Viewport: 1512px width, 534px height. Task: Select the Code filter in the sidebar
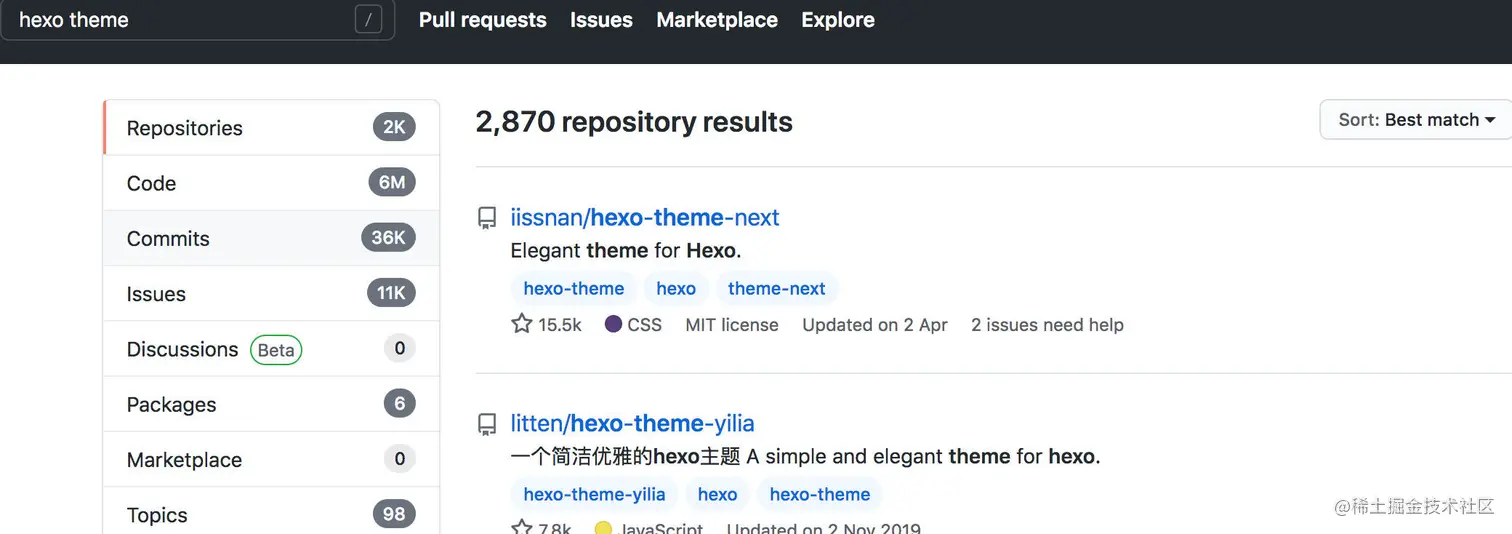pyautogui.click(x=271, y=183)
